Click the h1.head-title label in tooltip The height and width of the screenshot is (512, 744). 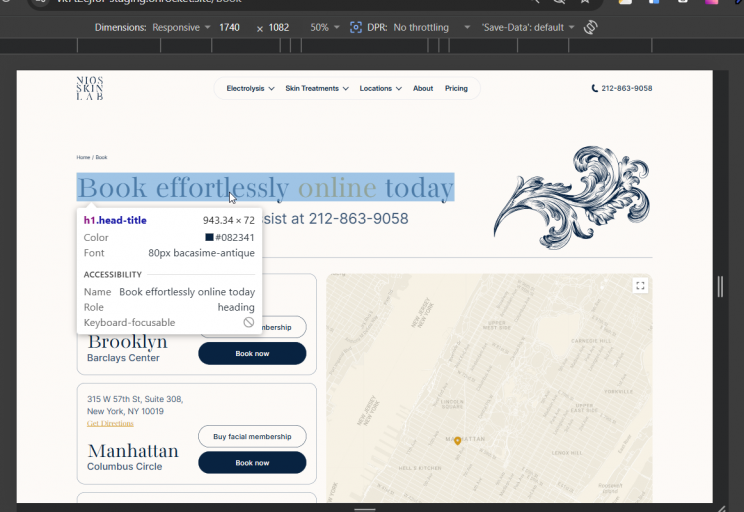tap(115, 220)
